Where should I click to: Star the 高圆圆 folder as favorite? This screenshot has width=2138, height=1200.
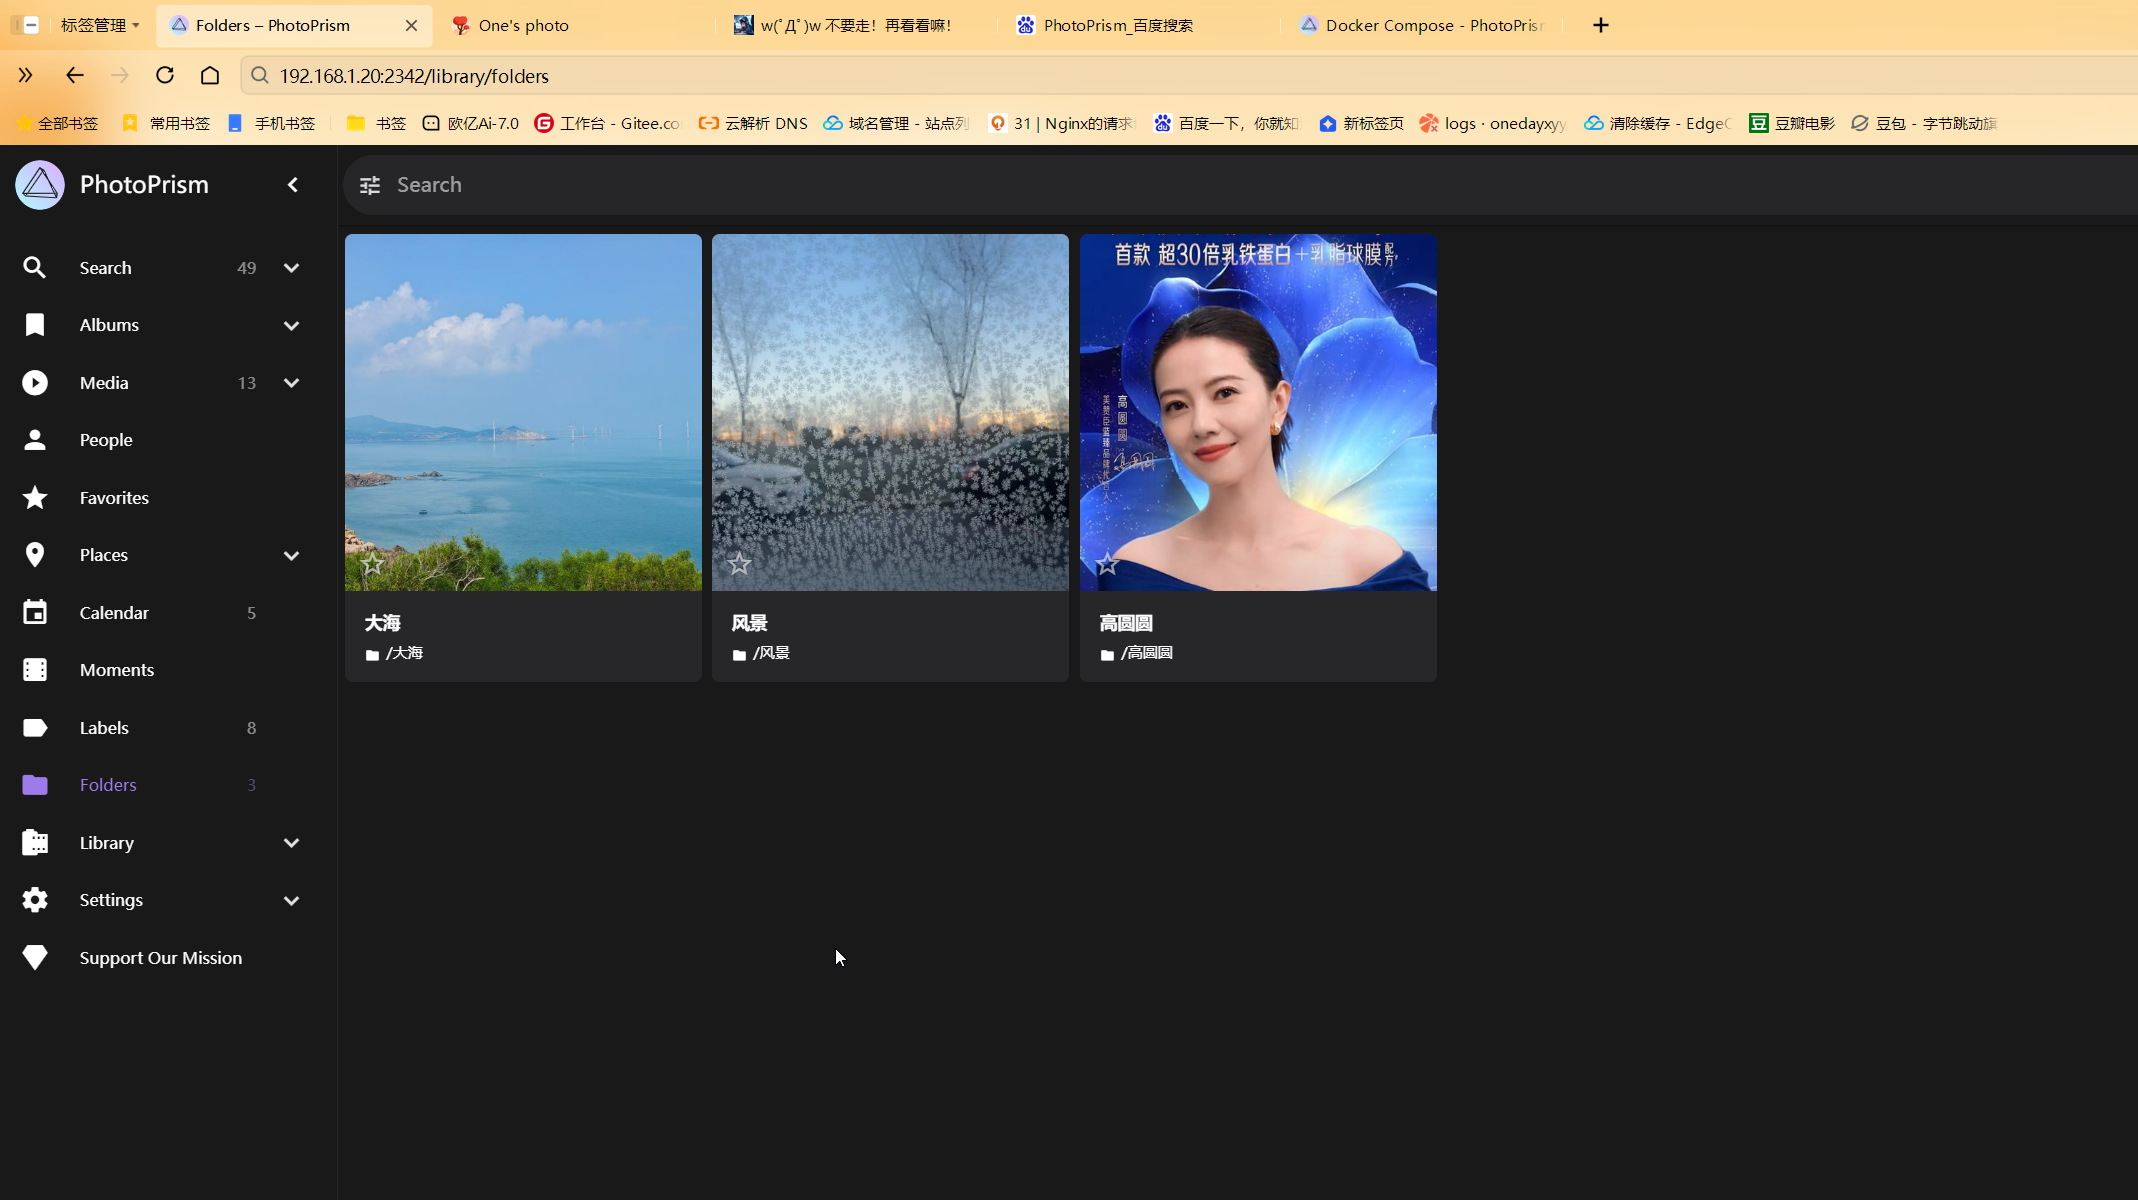pos(1107,564)
